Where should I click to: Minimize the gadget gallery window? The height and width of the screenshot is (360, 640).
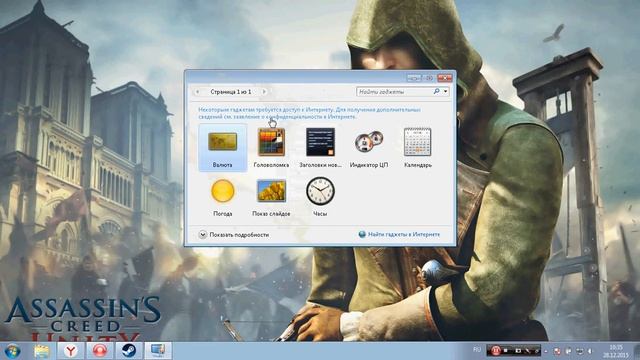(413, 78)
